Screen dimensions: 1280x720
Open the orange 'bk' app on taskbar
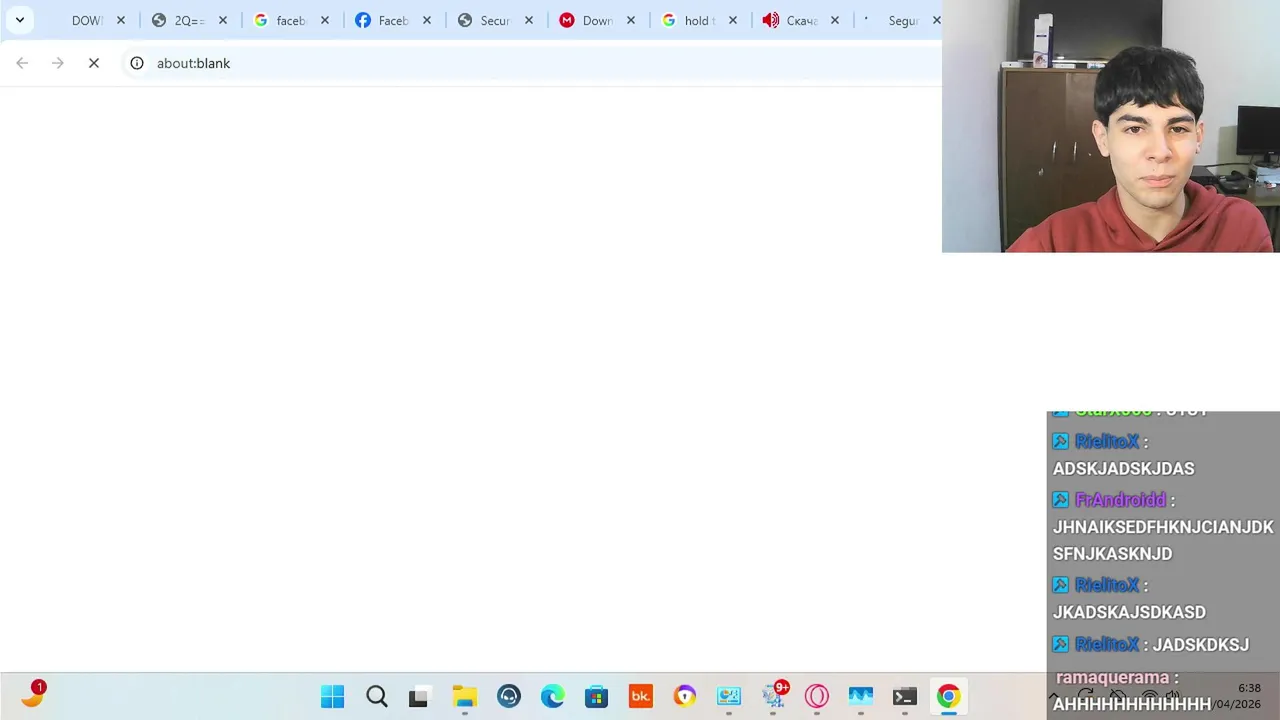pos(641,696)
